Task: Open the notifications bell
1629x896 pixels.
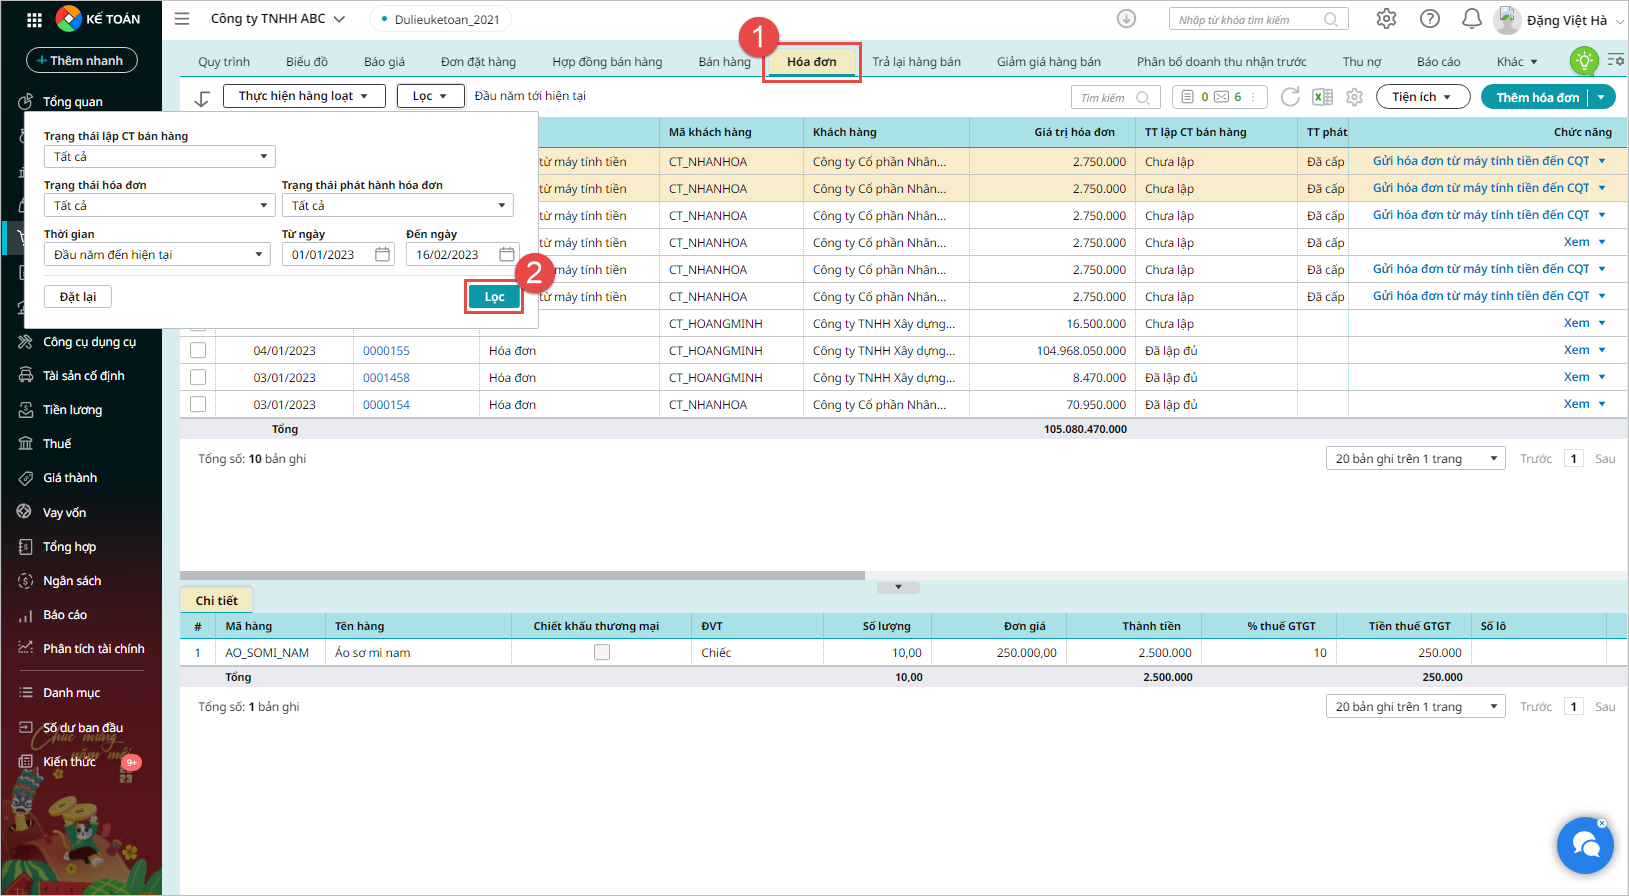Action: click(1471, 19)
